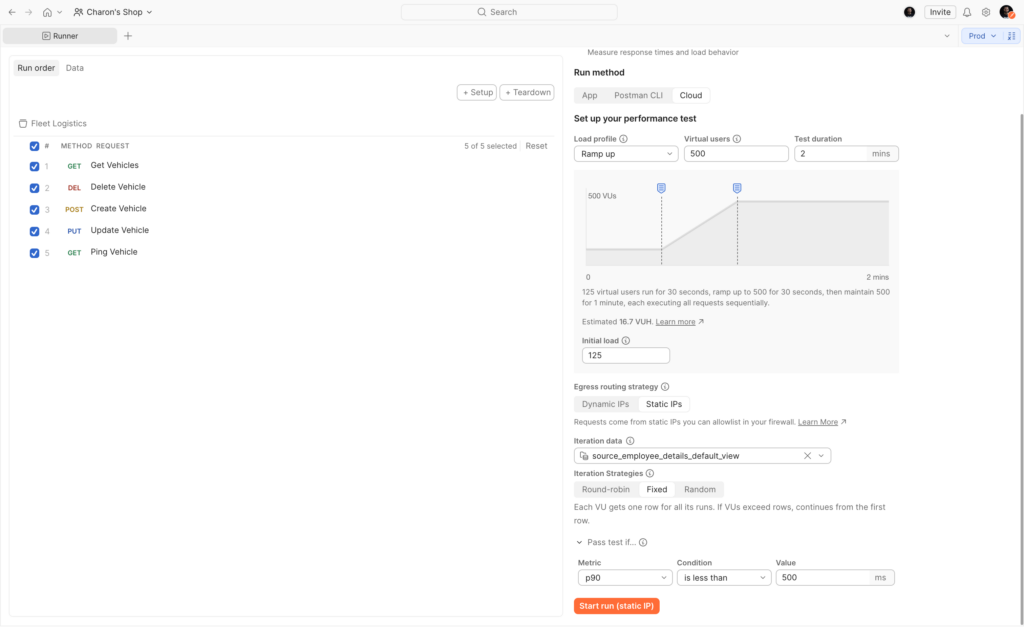Image resolution: width=1024 pixels, height=627 pixels.
Task: Reset the request selection
Action: [x=536, y=146]
